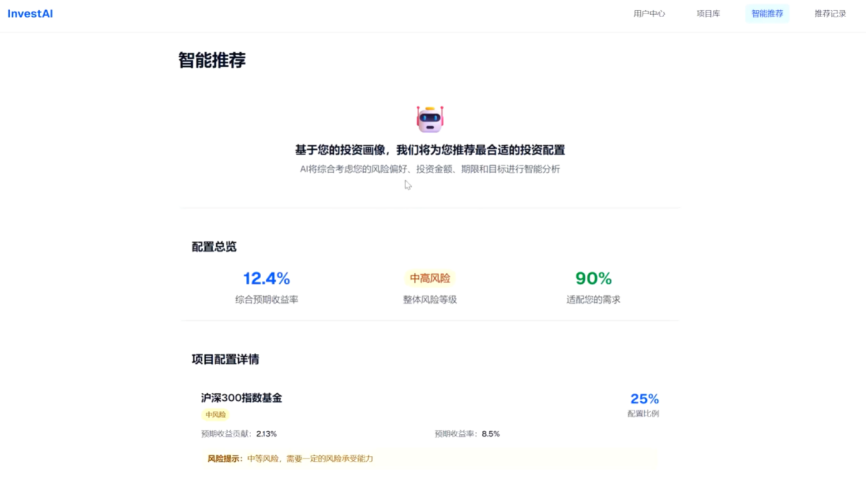Click the 预期收益贡献 2.13% value
The image size is (866, 486).
click(266, 434)
